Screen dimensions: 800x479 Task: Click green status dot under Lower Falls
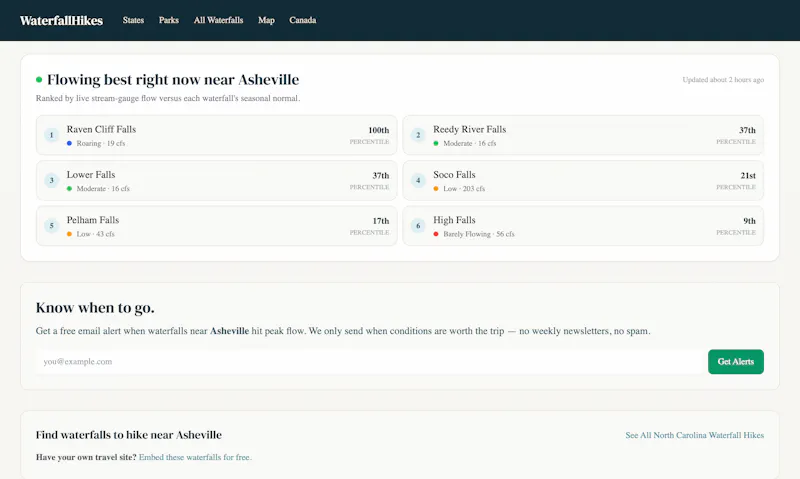[x=69, y=189]
